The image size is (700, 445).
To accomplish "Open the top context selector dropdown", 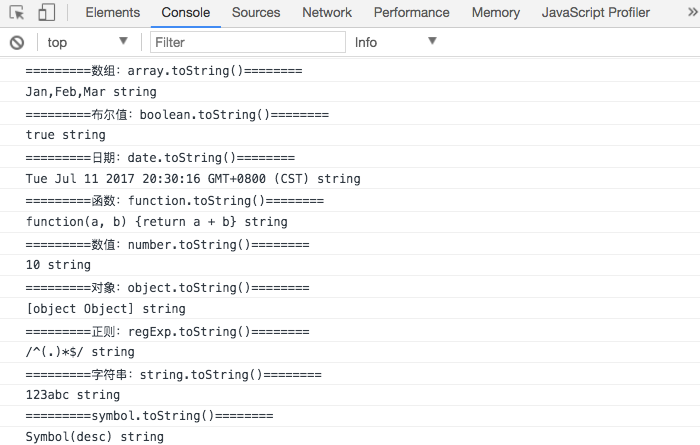I will click(88, 42).
